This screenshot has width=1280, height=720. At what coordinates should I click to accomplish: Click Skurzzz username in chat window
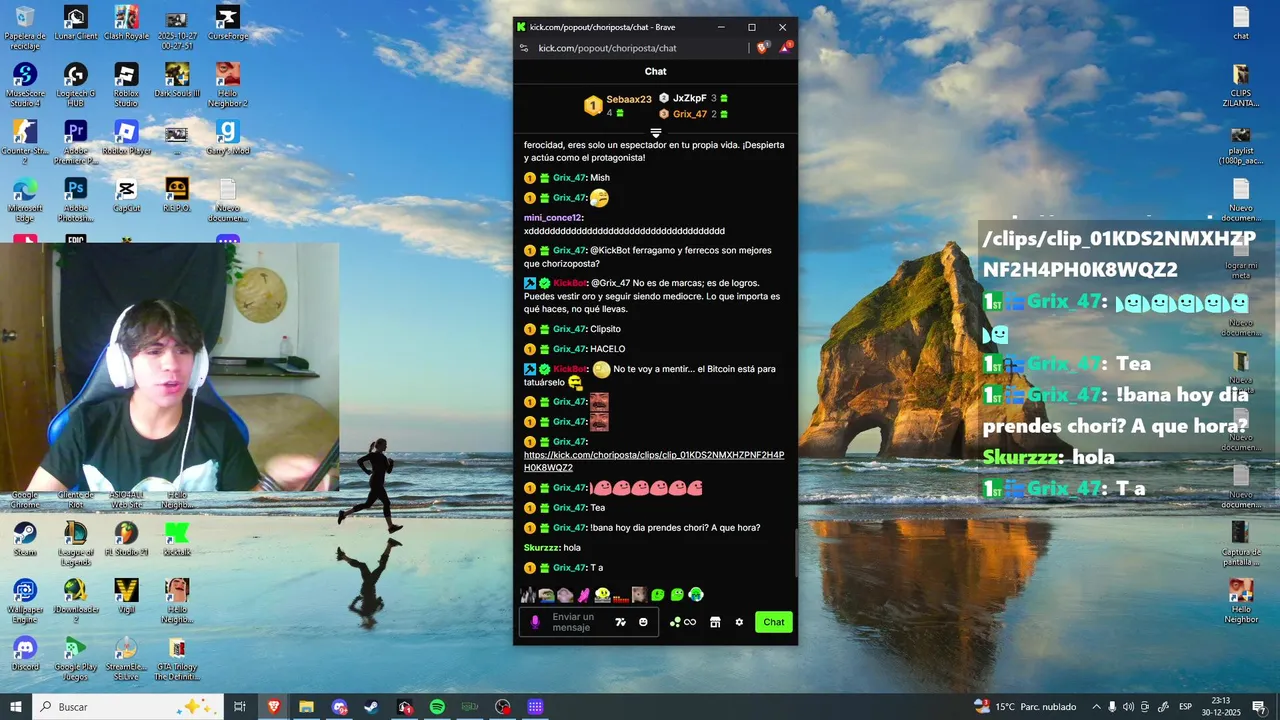(x=542, y=548)
